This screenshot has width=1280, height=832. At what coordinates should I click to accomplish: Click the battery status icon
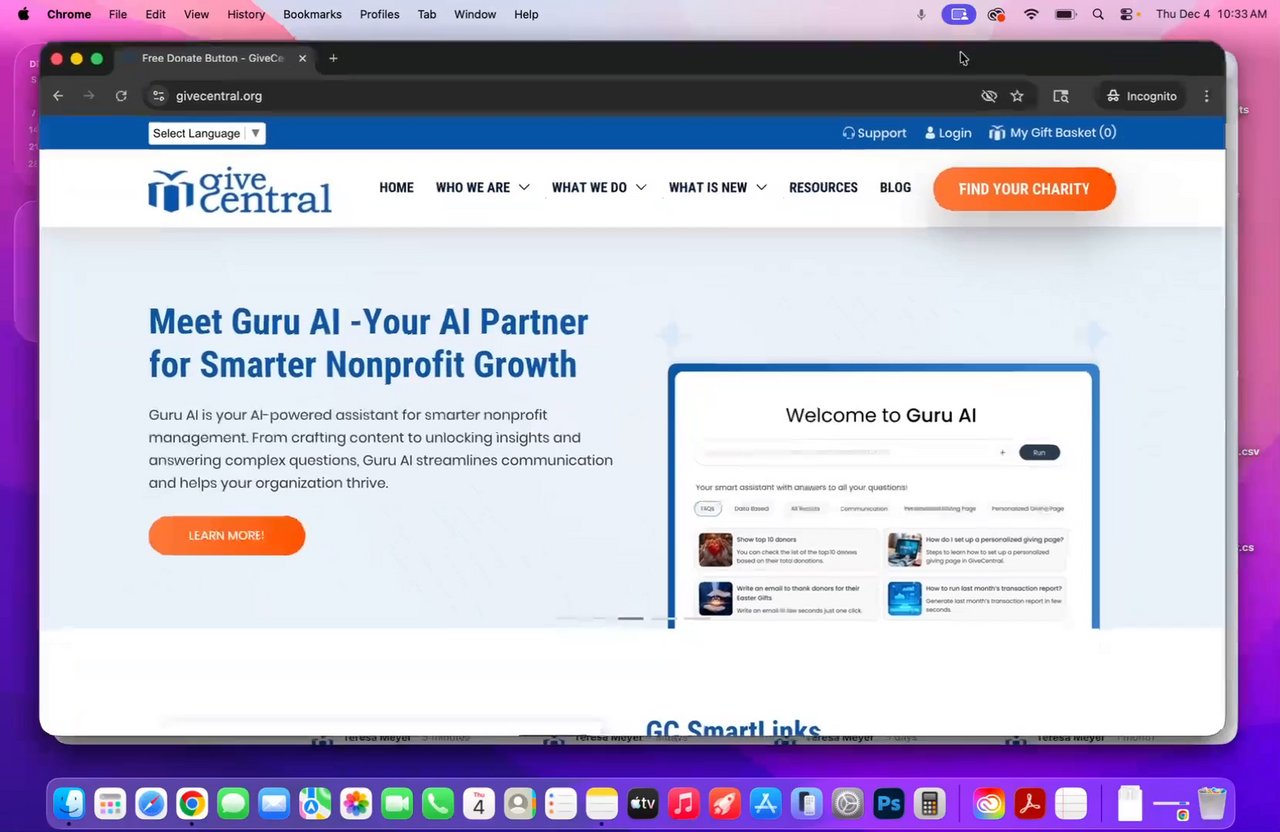point(1065,14)
